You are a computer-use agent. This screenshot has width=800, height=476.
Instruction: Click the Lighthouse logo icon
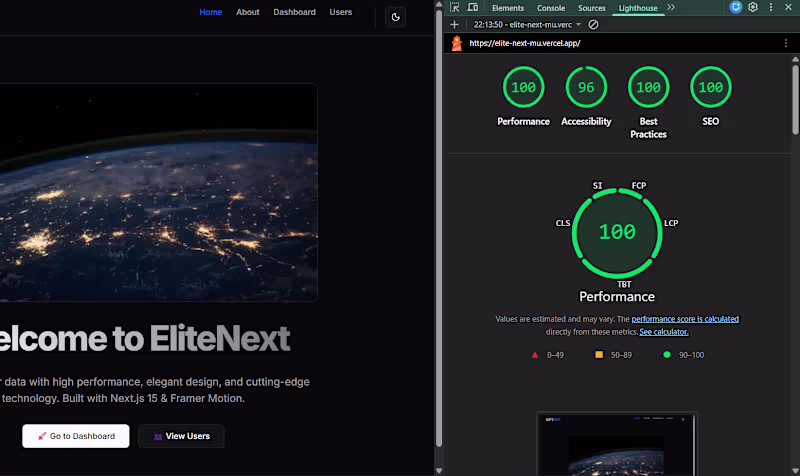(x=457, y=43)
